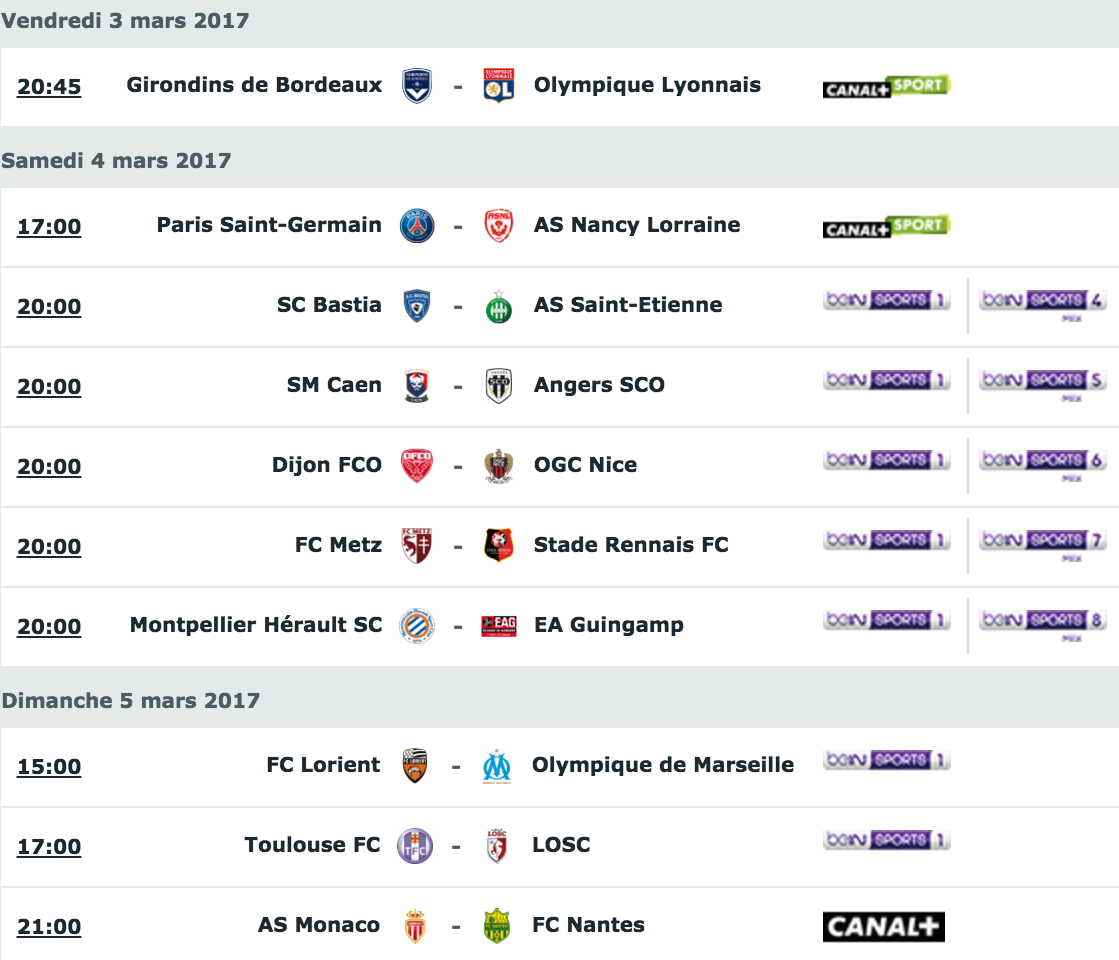This screenshot has height=960, width=1119.
Task: Click the Canal+ Sport logo for PSG match
Action: [x=886, y=226]
